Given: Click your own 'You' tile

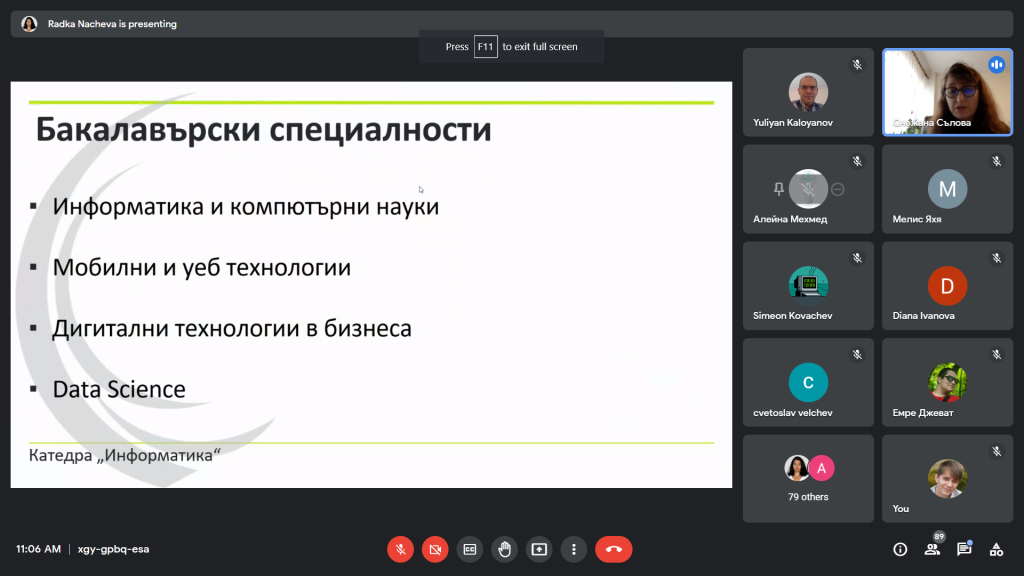Looking at the screenshot, I should (947, 479).
